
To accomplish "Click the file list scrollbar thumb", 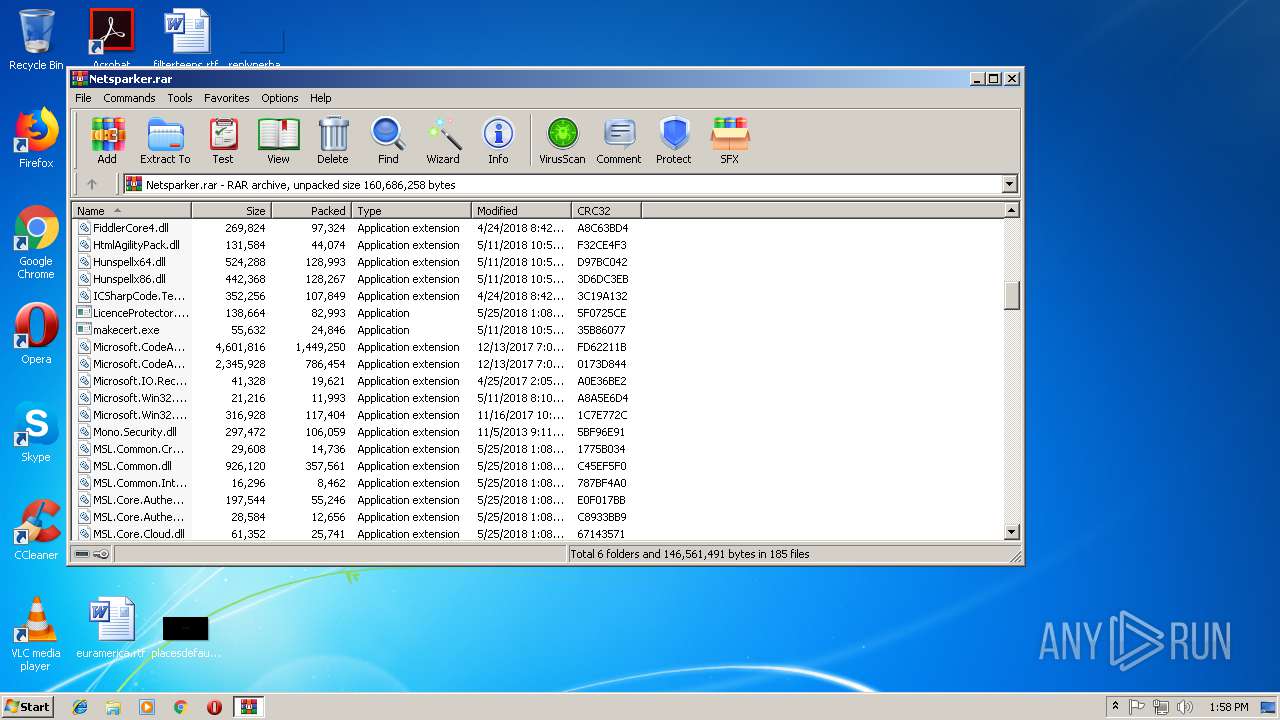I will tap(1011, 295).
